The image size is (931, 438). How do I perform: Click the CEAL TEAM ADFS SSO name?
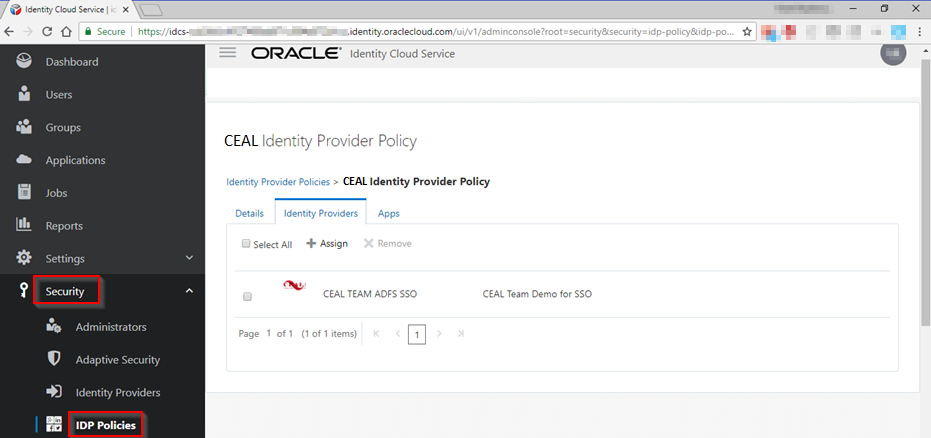370,294
